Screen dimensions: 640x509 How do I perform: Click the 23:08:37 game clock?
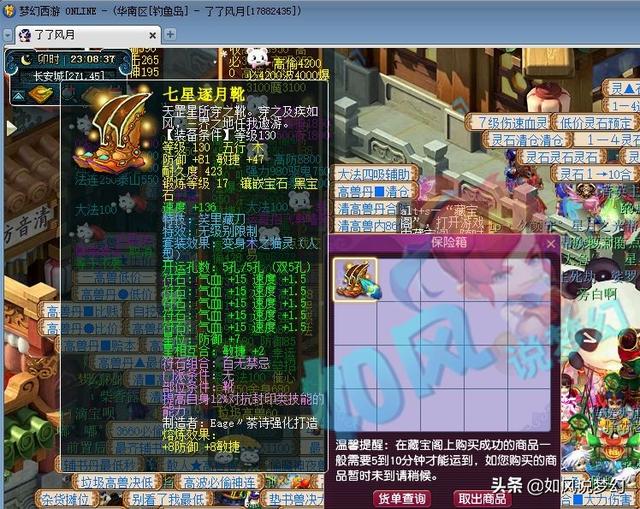[x=92, y=60]
